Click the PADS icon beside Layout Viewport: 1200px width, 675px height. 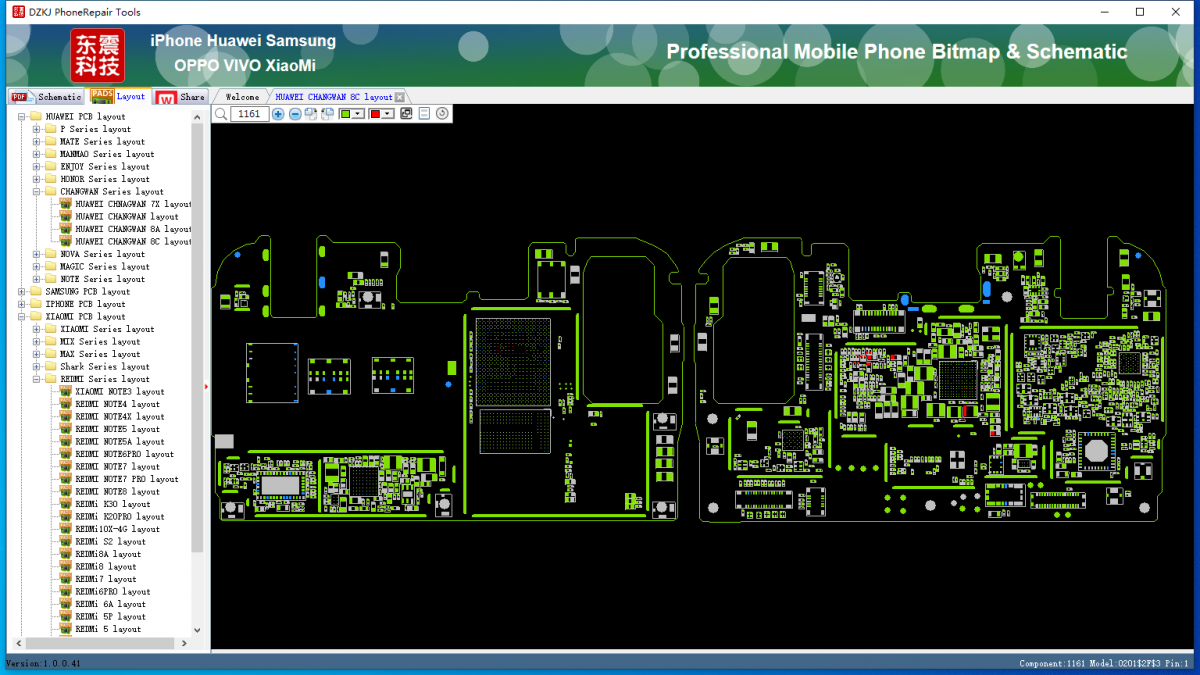point(101,96)
